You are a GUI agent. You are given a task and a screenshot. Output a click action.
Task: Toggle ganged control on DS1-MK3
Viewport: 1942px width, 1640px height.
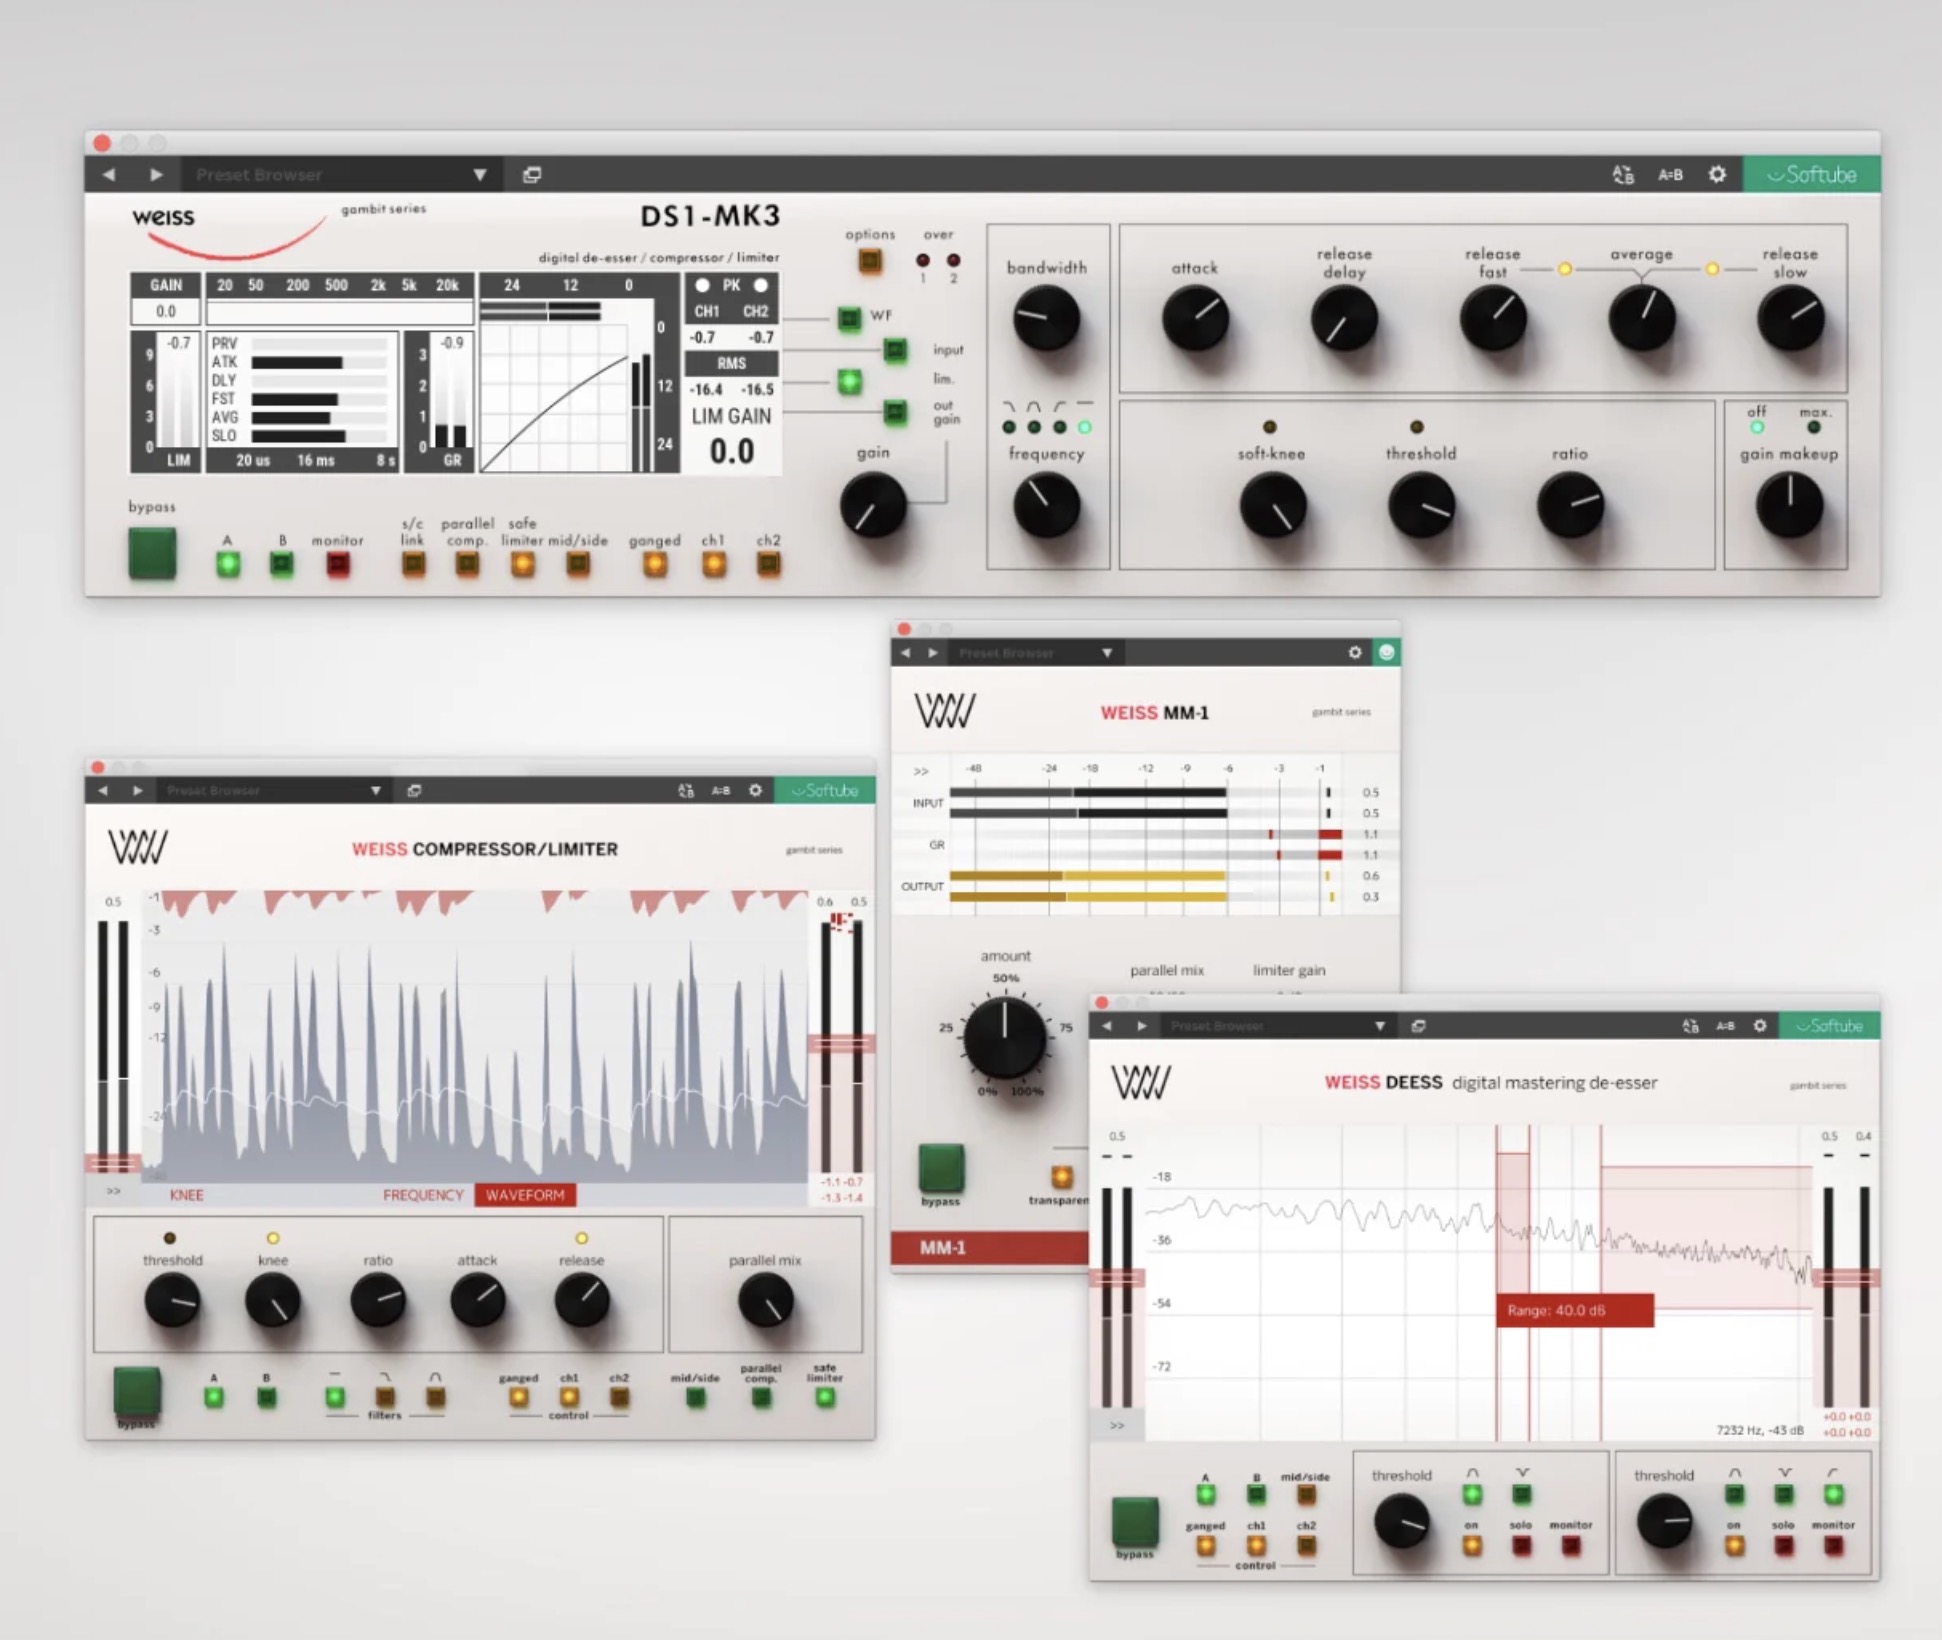coord(655,565)
